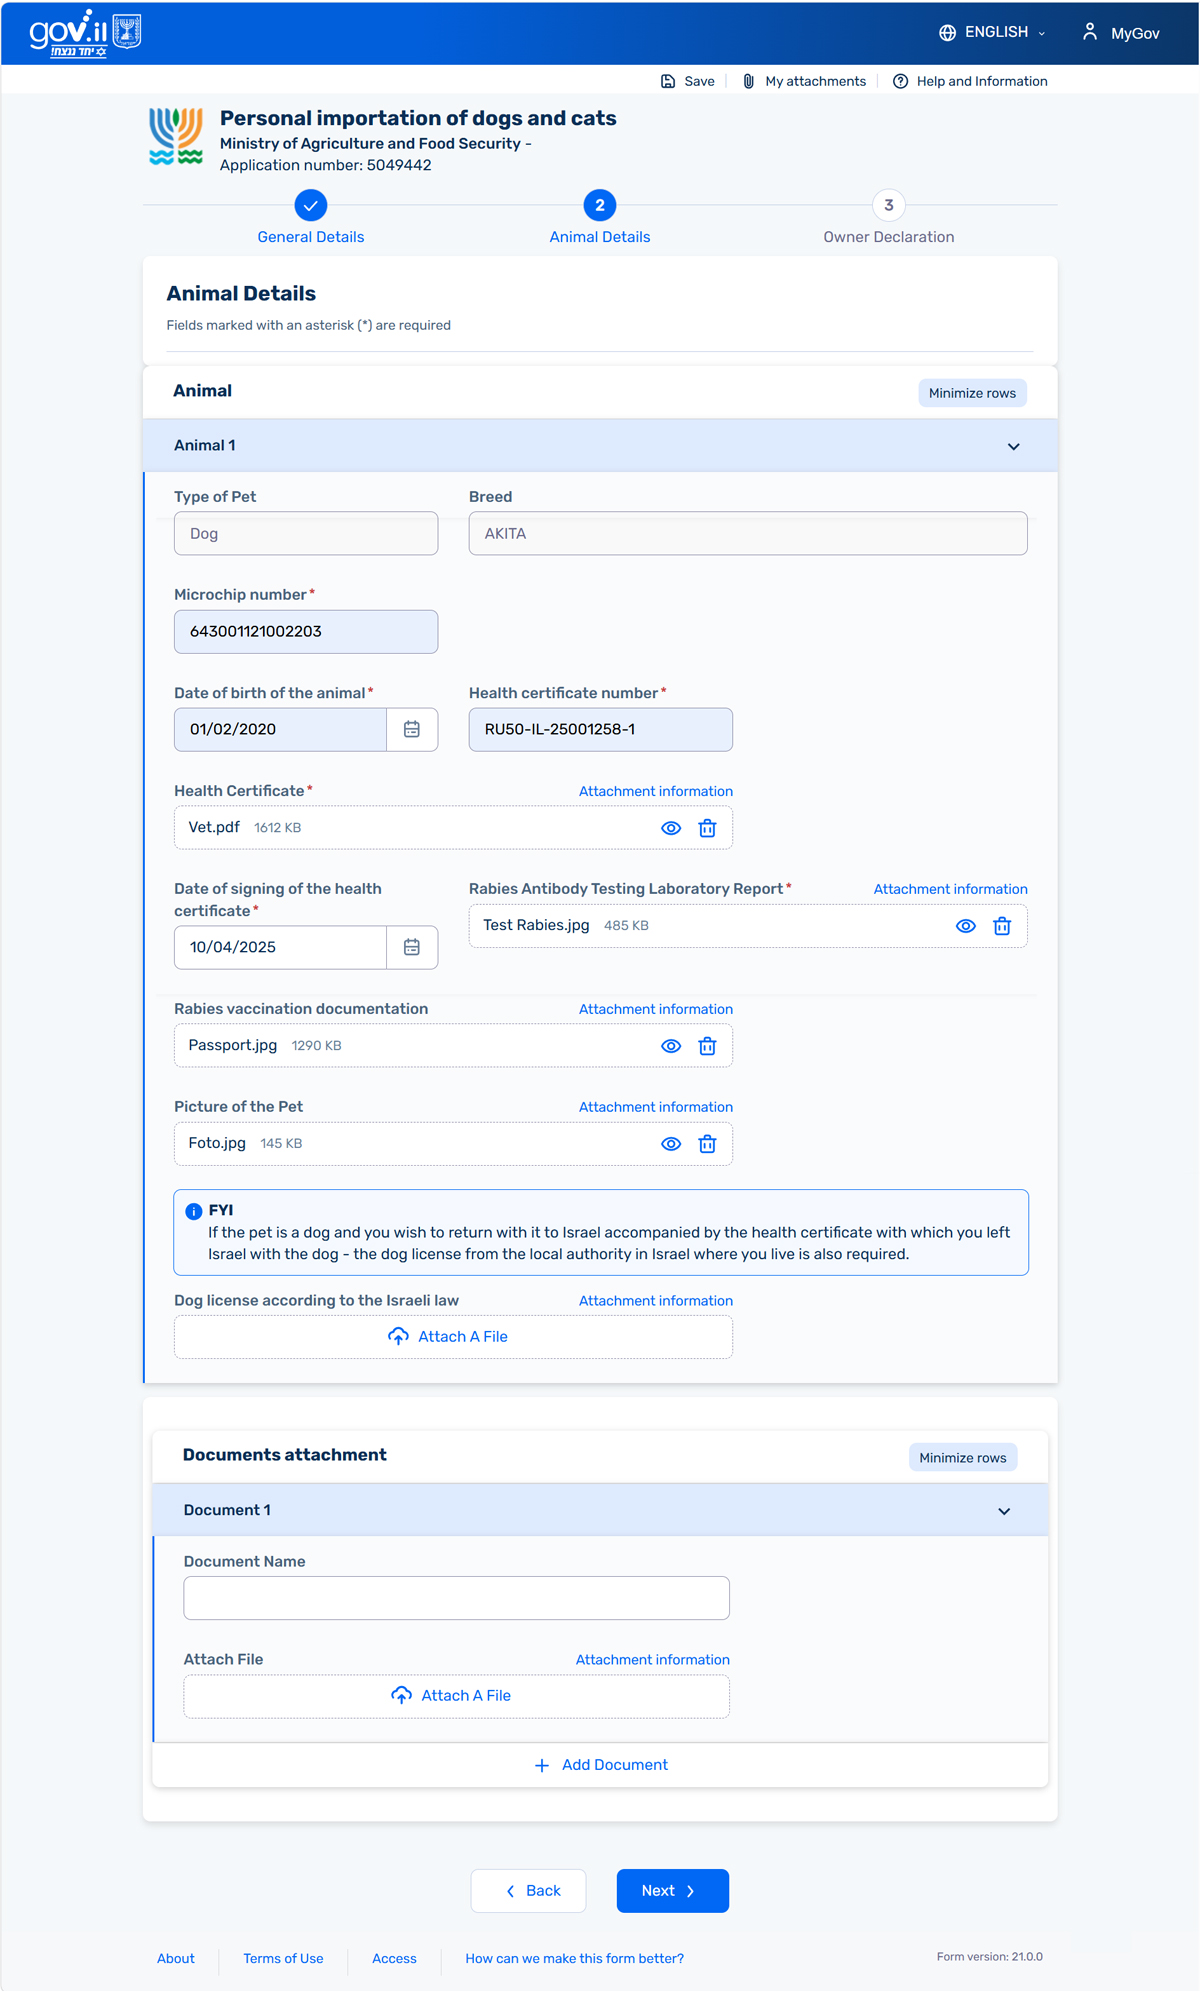Click Add Document link
Viewport: 1200px width, 1991px height.
pyautogui.click(x=601, y=1765)
